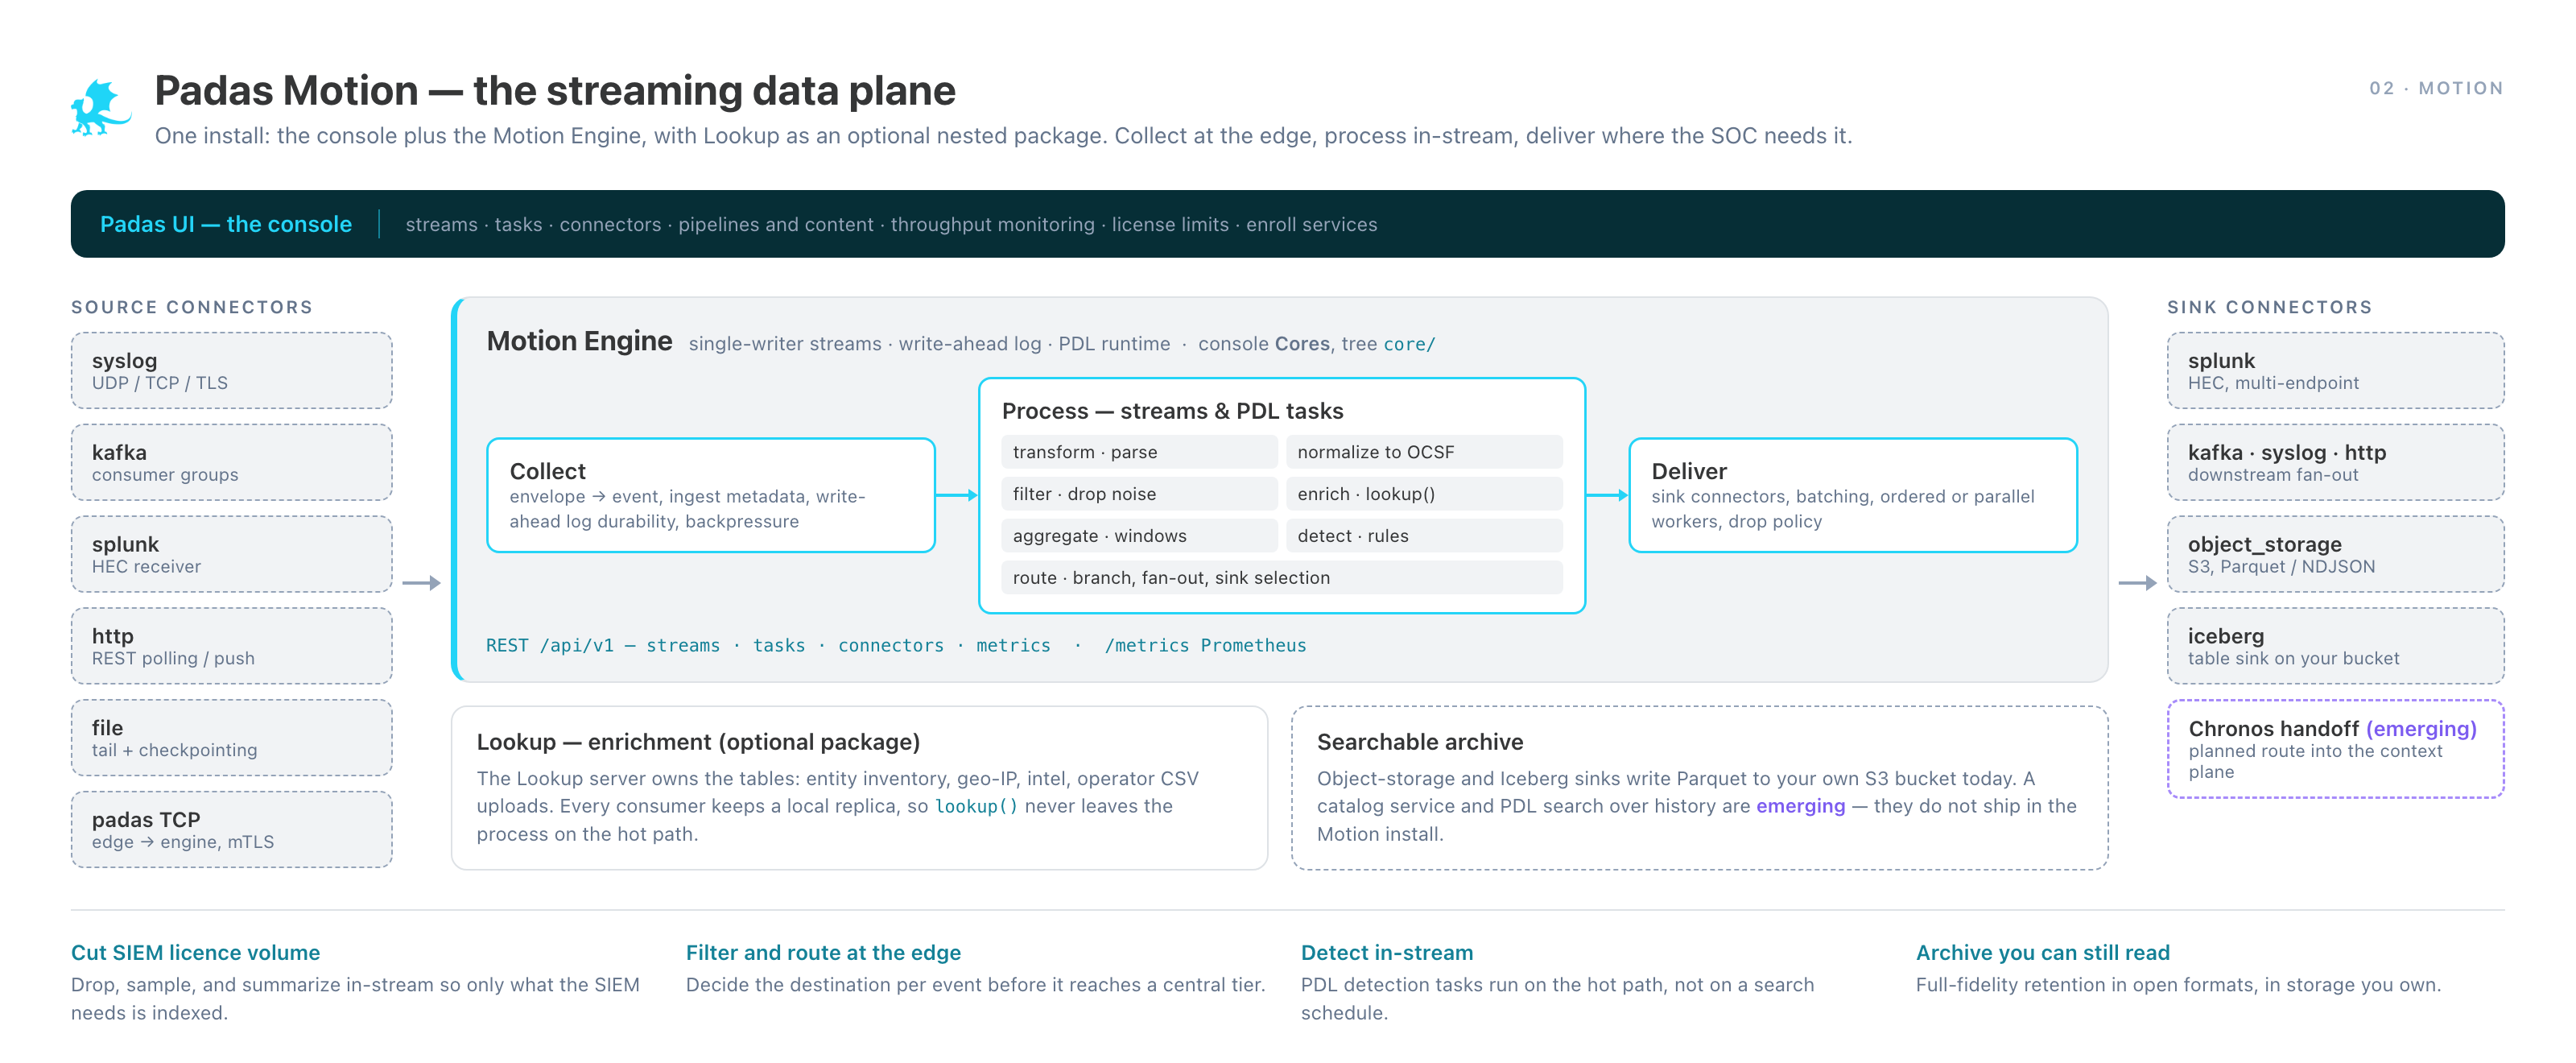Click the 'Detect in-stream' heading
This screenshot has height=1063, width=2576.
point(1387,953)
